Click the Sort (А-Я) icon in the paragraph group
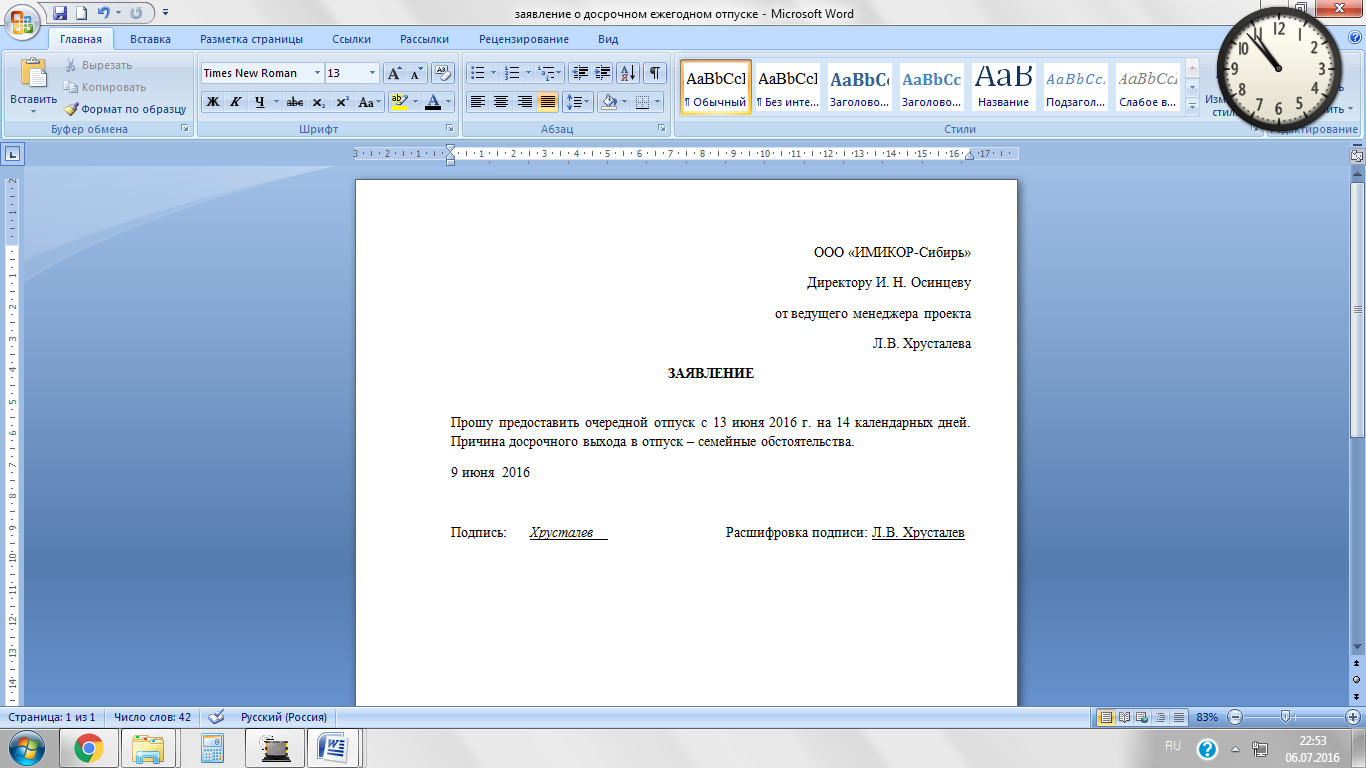 (x=628, y=73)
